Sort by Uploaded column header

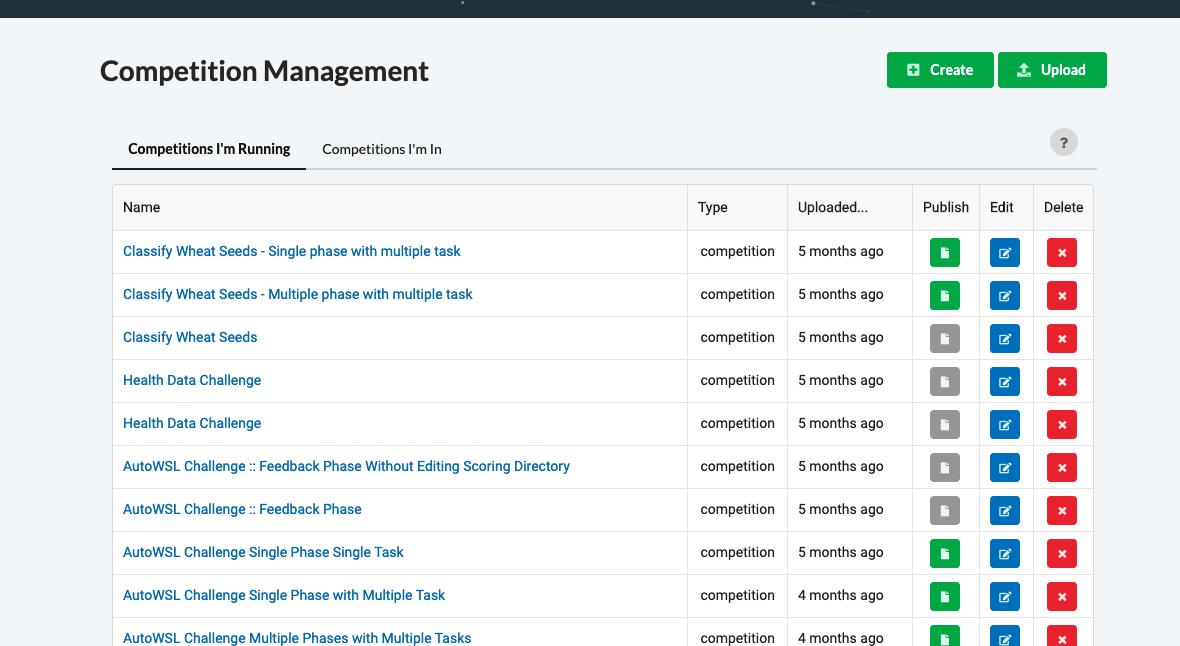[x=832, y=207]
